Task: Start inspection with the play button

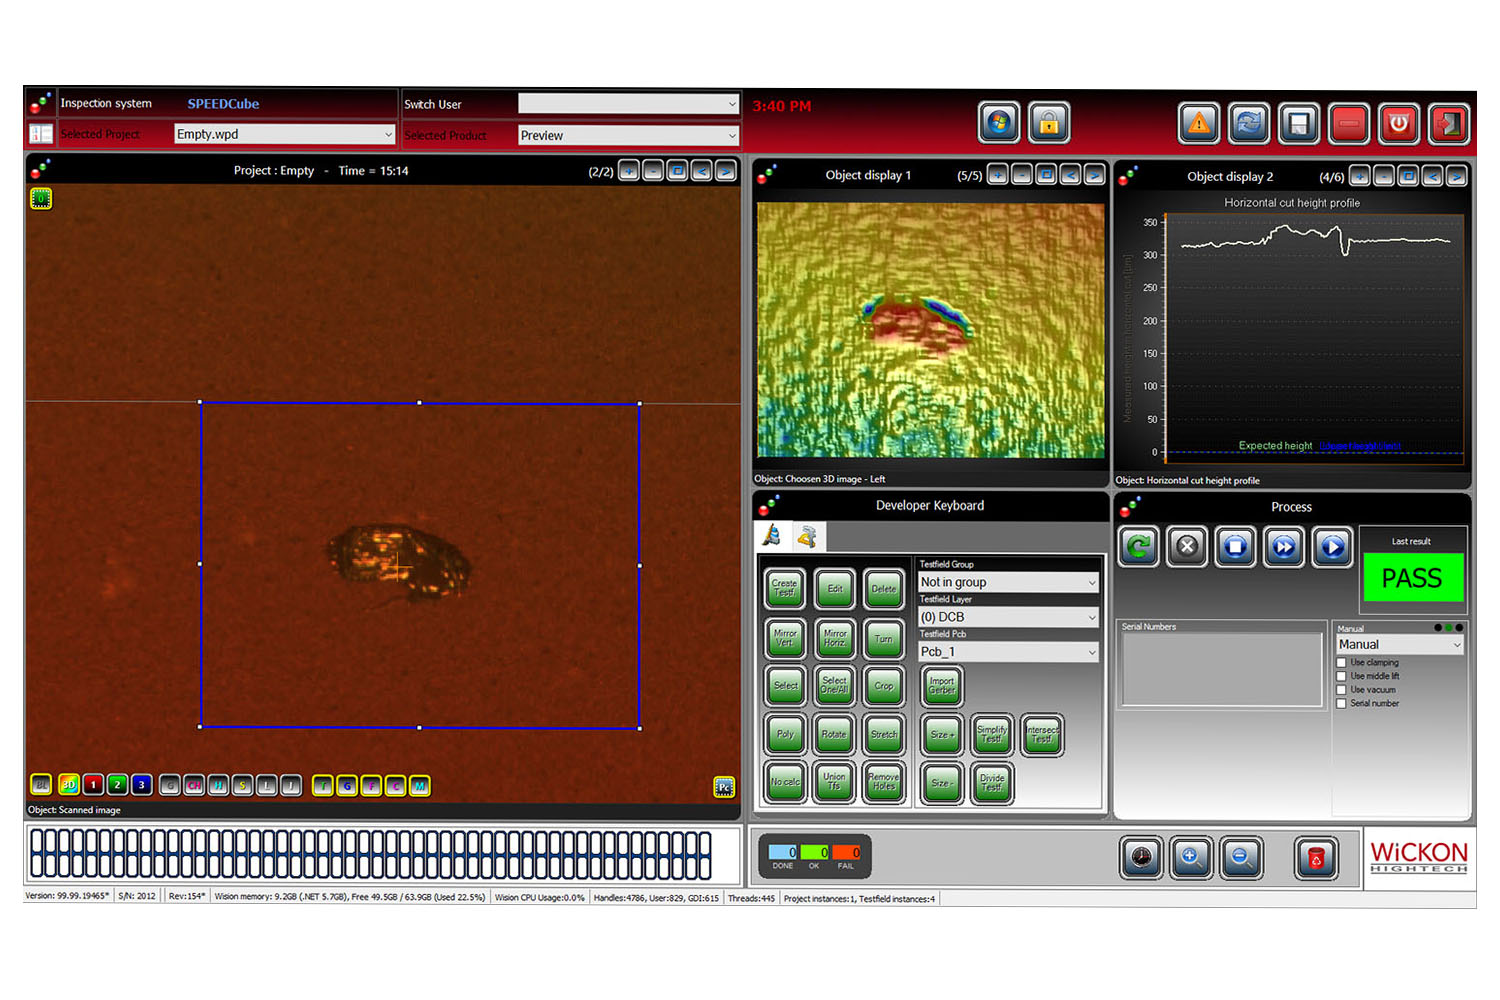Action: (1332, 547)
